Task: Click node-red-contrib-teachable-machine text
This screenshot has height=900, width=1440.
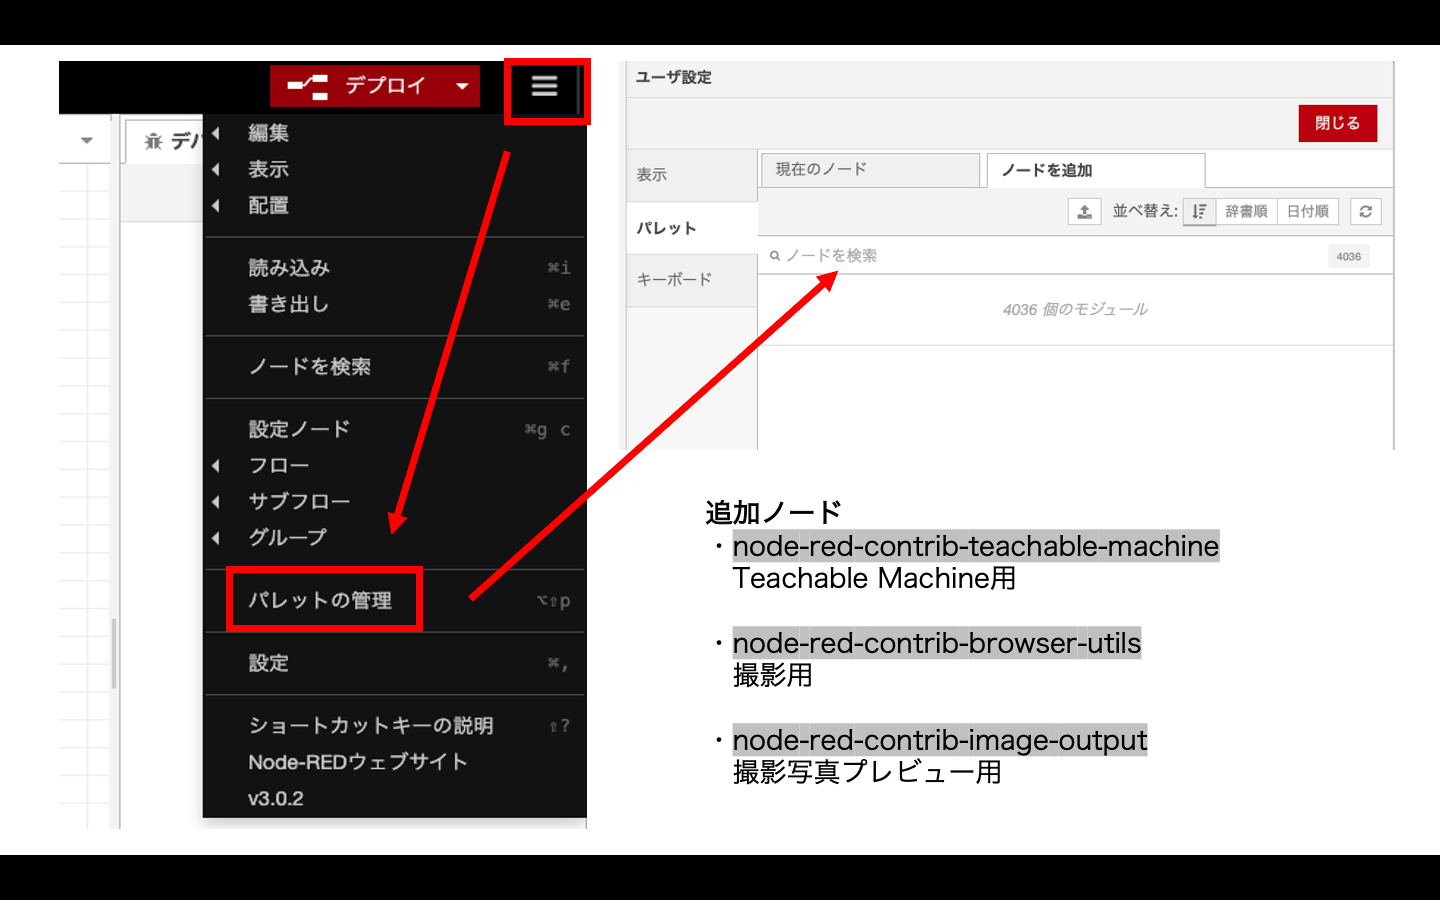Action: coord(976,546)
